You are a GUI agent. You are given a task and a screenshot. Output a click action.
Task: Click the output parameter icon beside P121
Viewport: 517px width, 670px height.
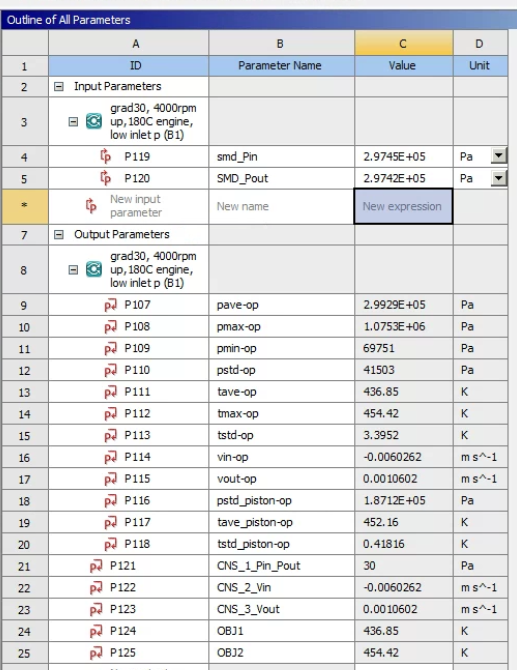[x=96, y=566]
